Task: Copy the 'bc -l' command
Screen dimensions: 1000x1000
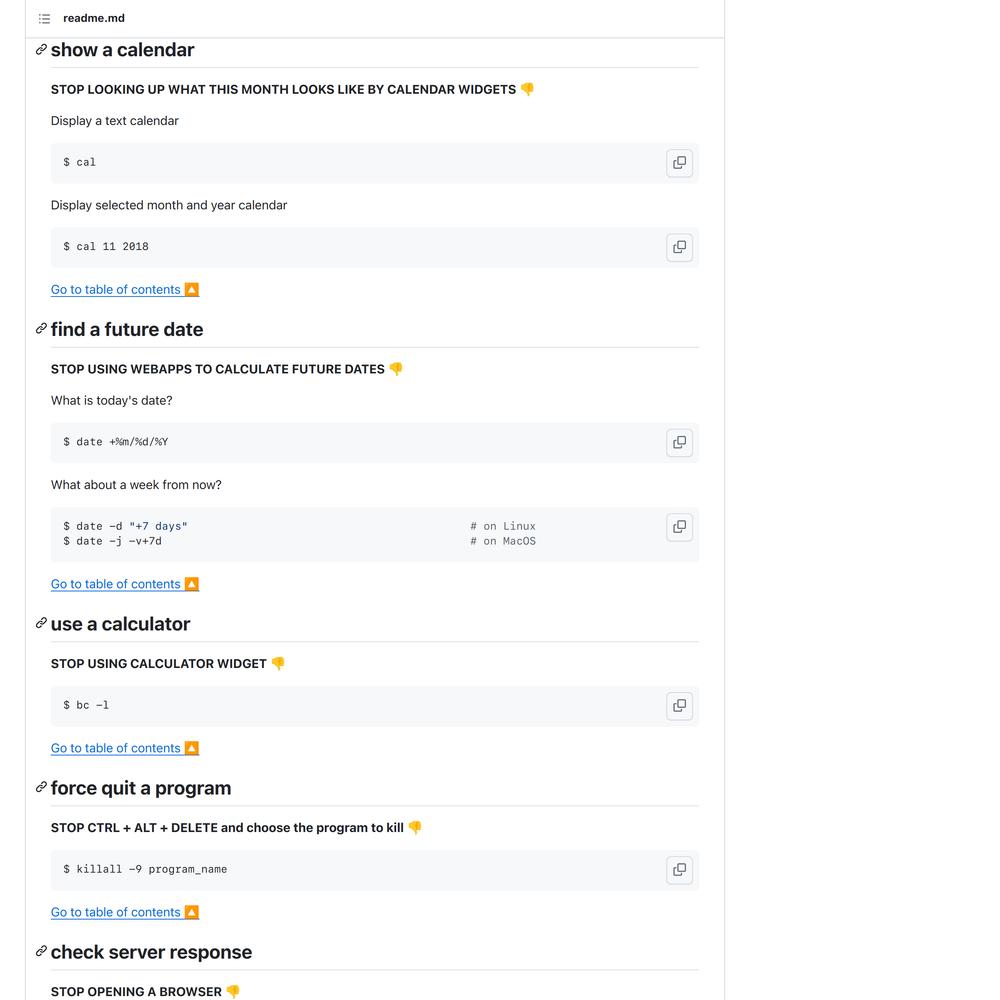Action: (x=679, y=705)
